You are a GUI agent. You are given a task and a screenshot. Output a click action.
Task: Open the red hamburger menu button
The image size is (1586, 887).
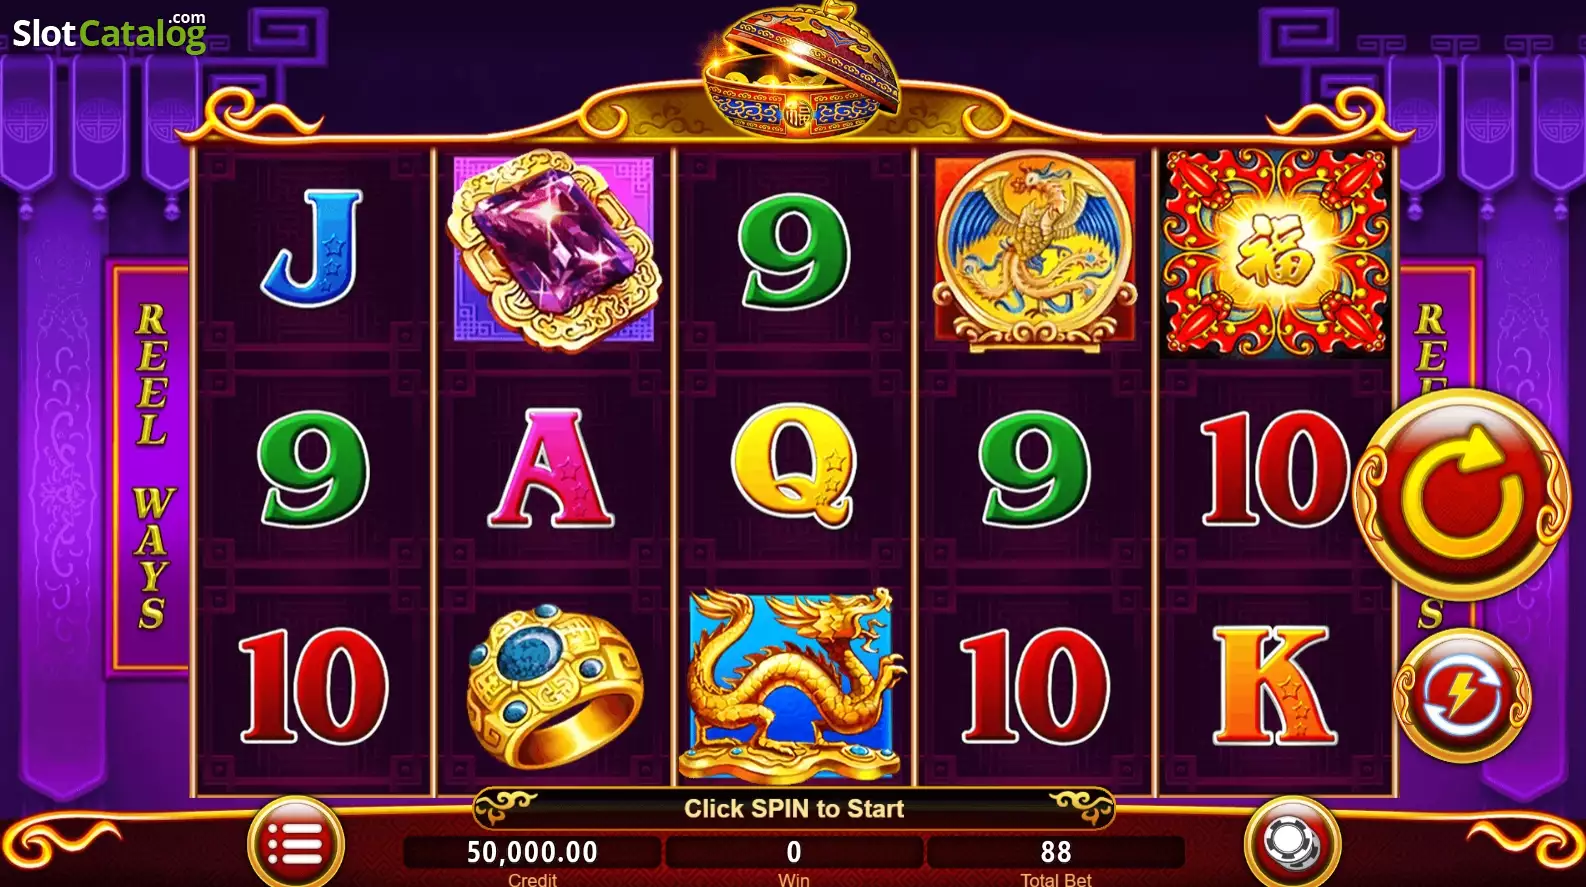[x=295, y=845]
